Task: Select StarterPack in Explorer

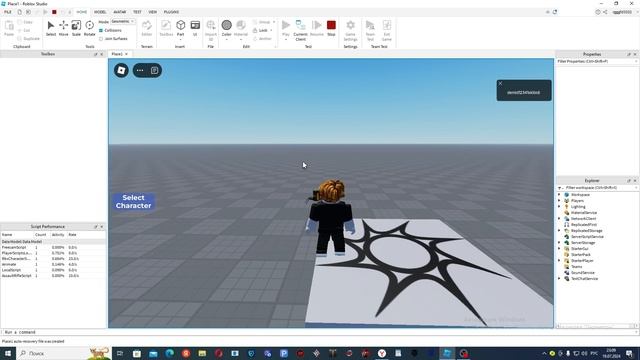Action: 581,255
